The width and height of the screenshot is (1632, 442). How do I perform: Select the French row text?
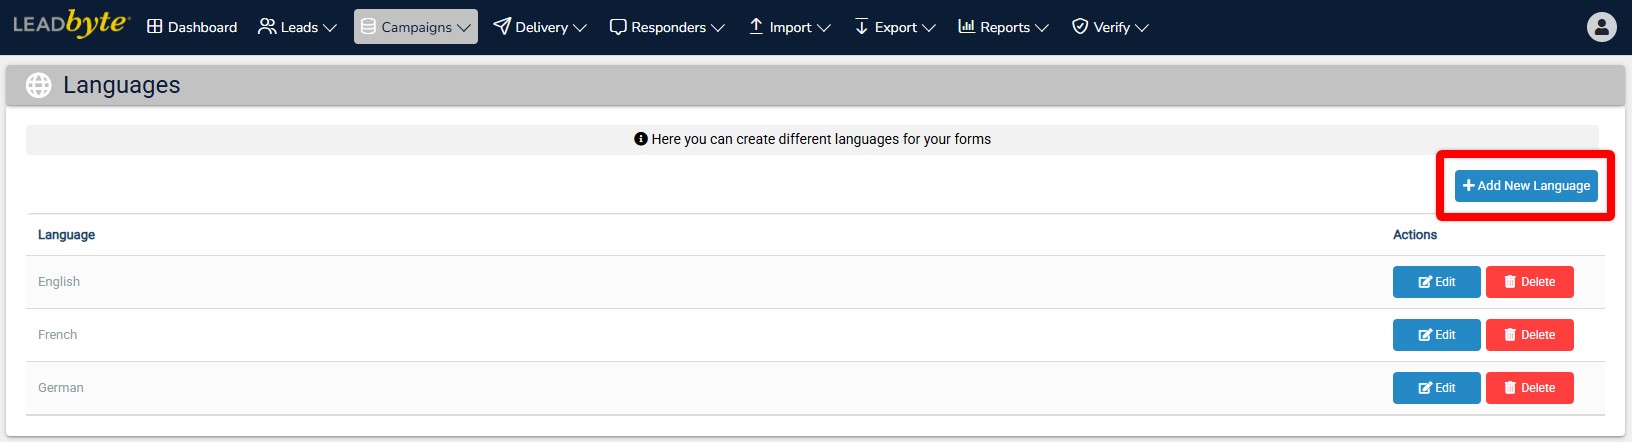click(57, 335)
